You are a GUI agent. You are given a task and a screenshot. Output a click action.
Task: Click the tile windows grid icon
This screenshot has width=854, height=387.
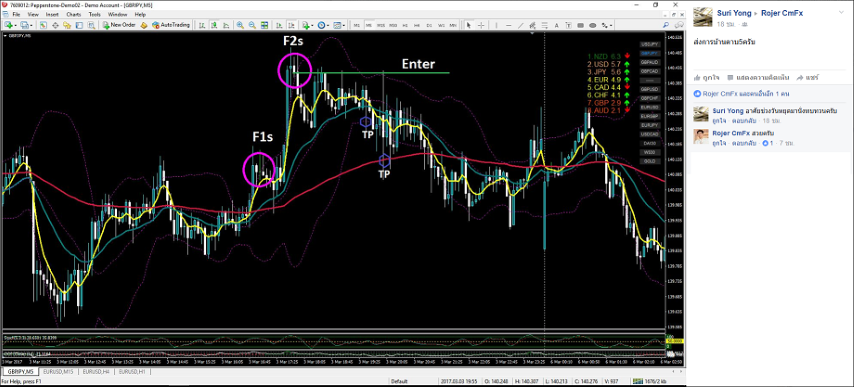pyautogui.click(x=264, y=25)
